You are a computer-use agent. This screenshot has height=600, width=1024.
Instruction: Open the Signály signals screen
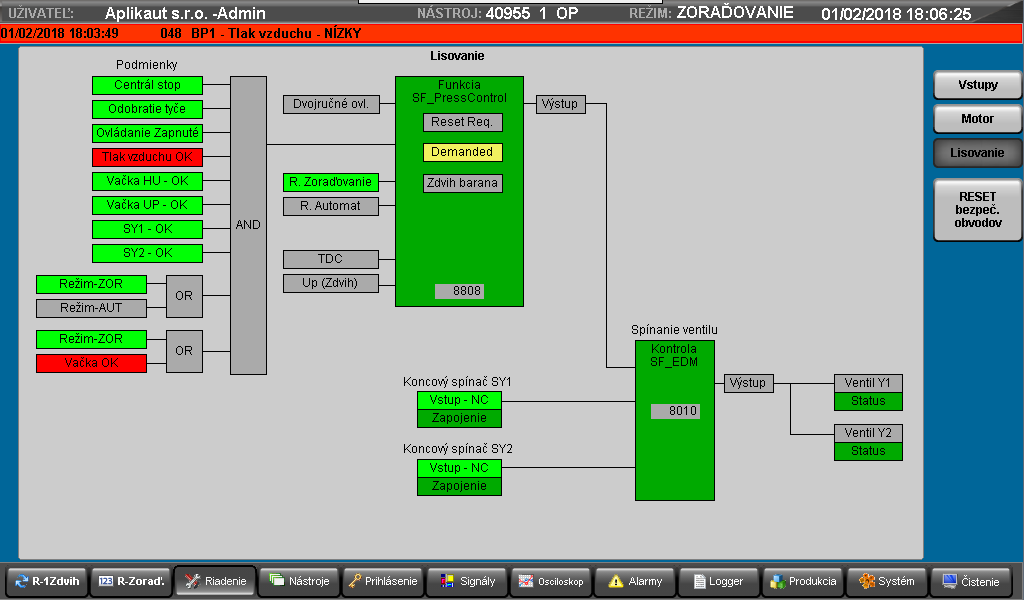pyautogui.click(x=467, y=581)
